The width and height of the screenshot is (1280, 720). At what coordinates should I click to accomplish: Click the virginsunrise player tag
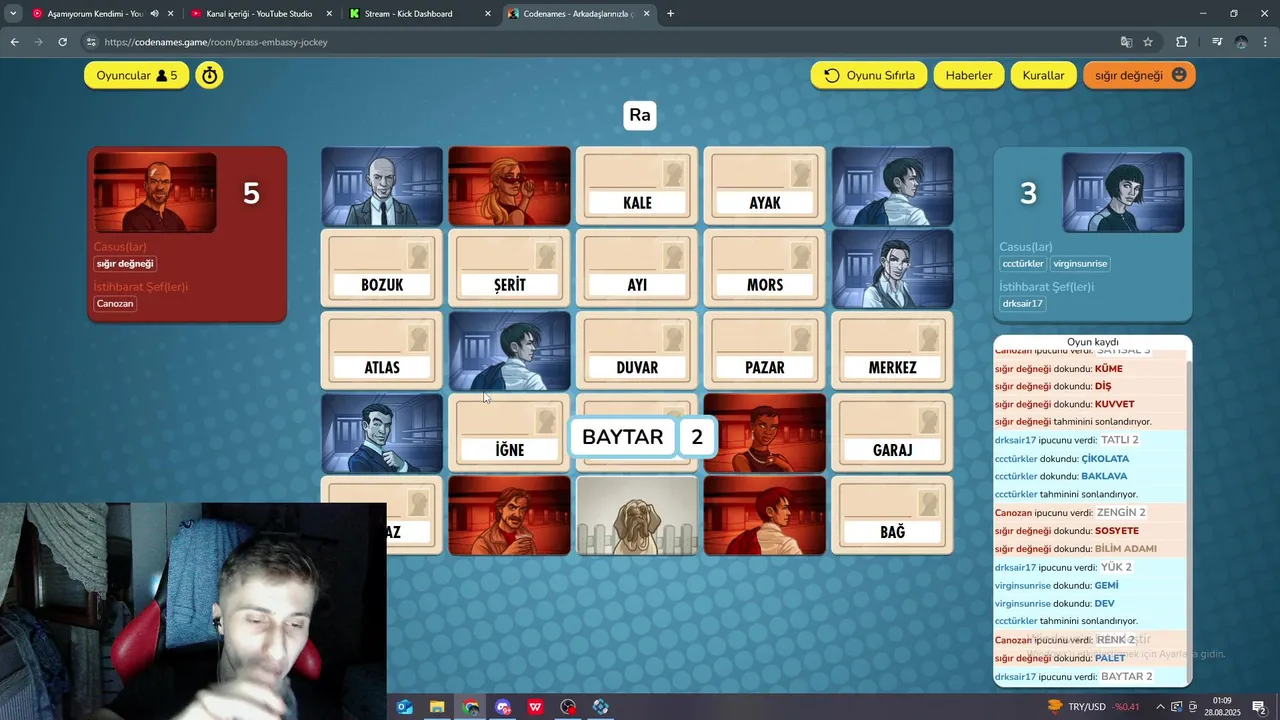point(1080,264)
